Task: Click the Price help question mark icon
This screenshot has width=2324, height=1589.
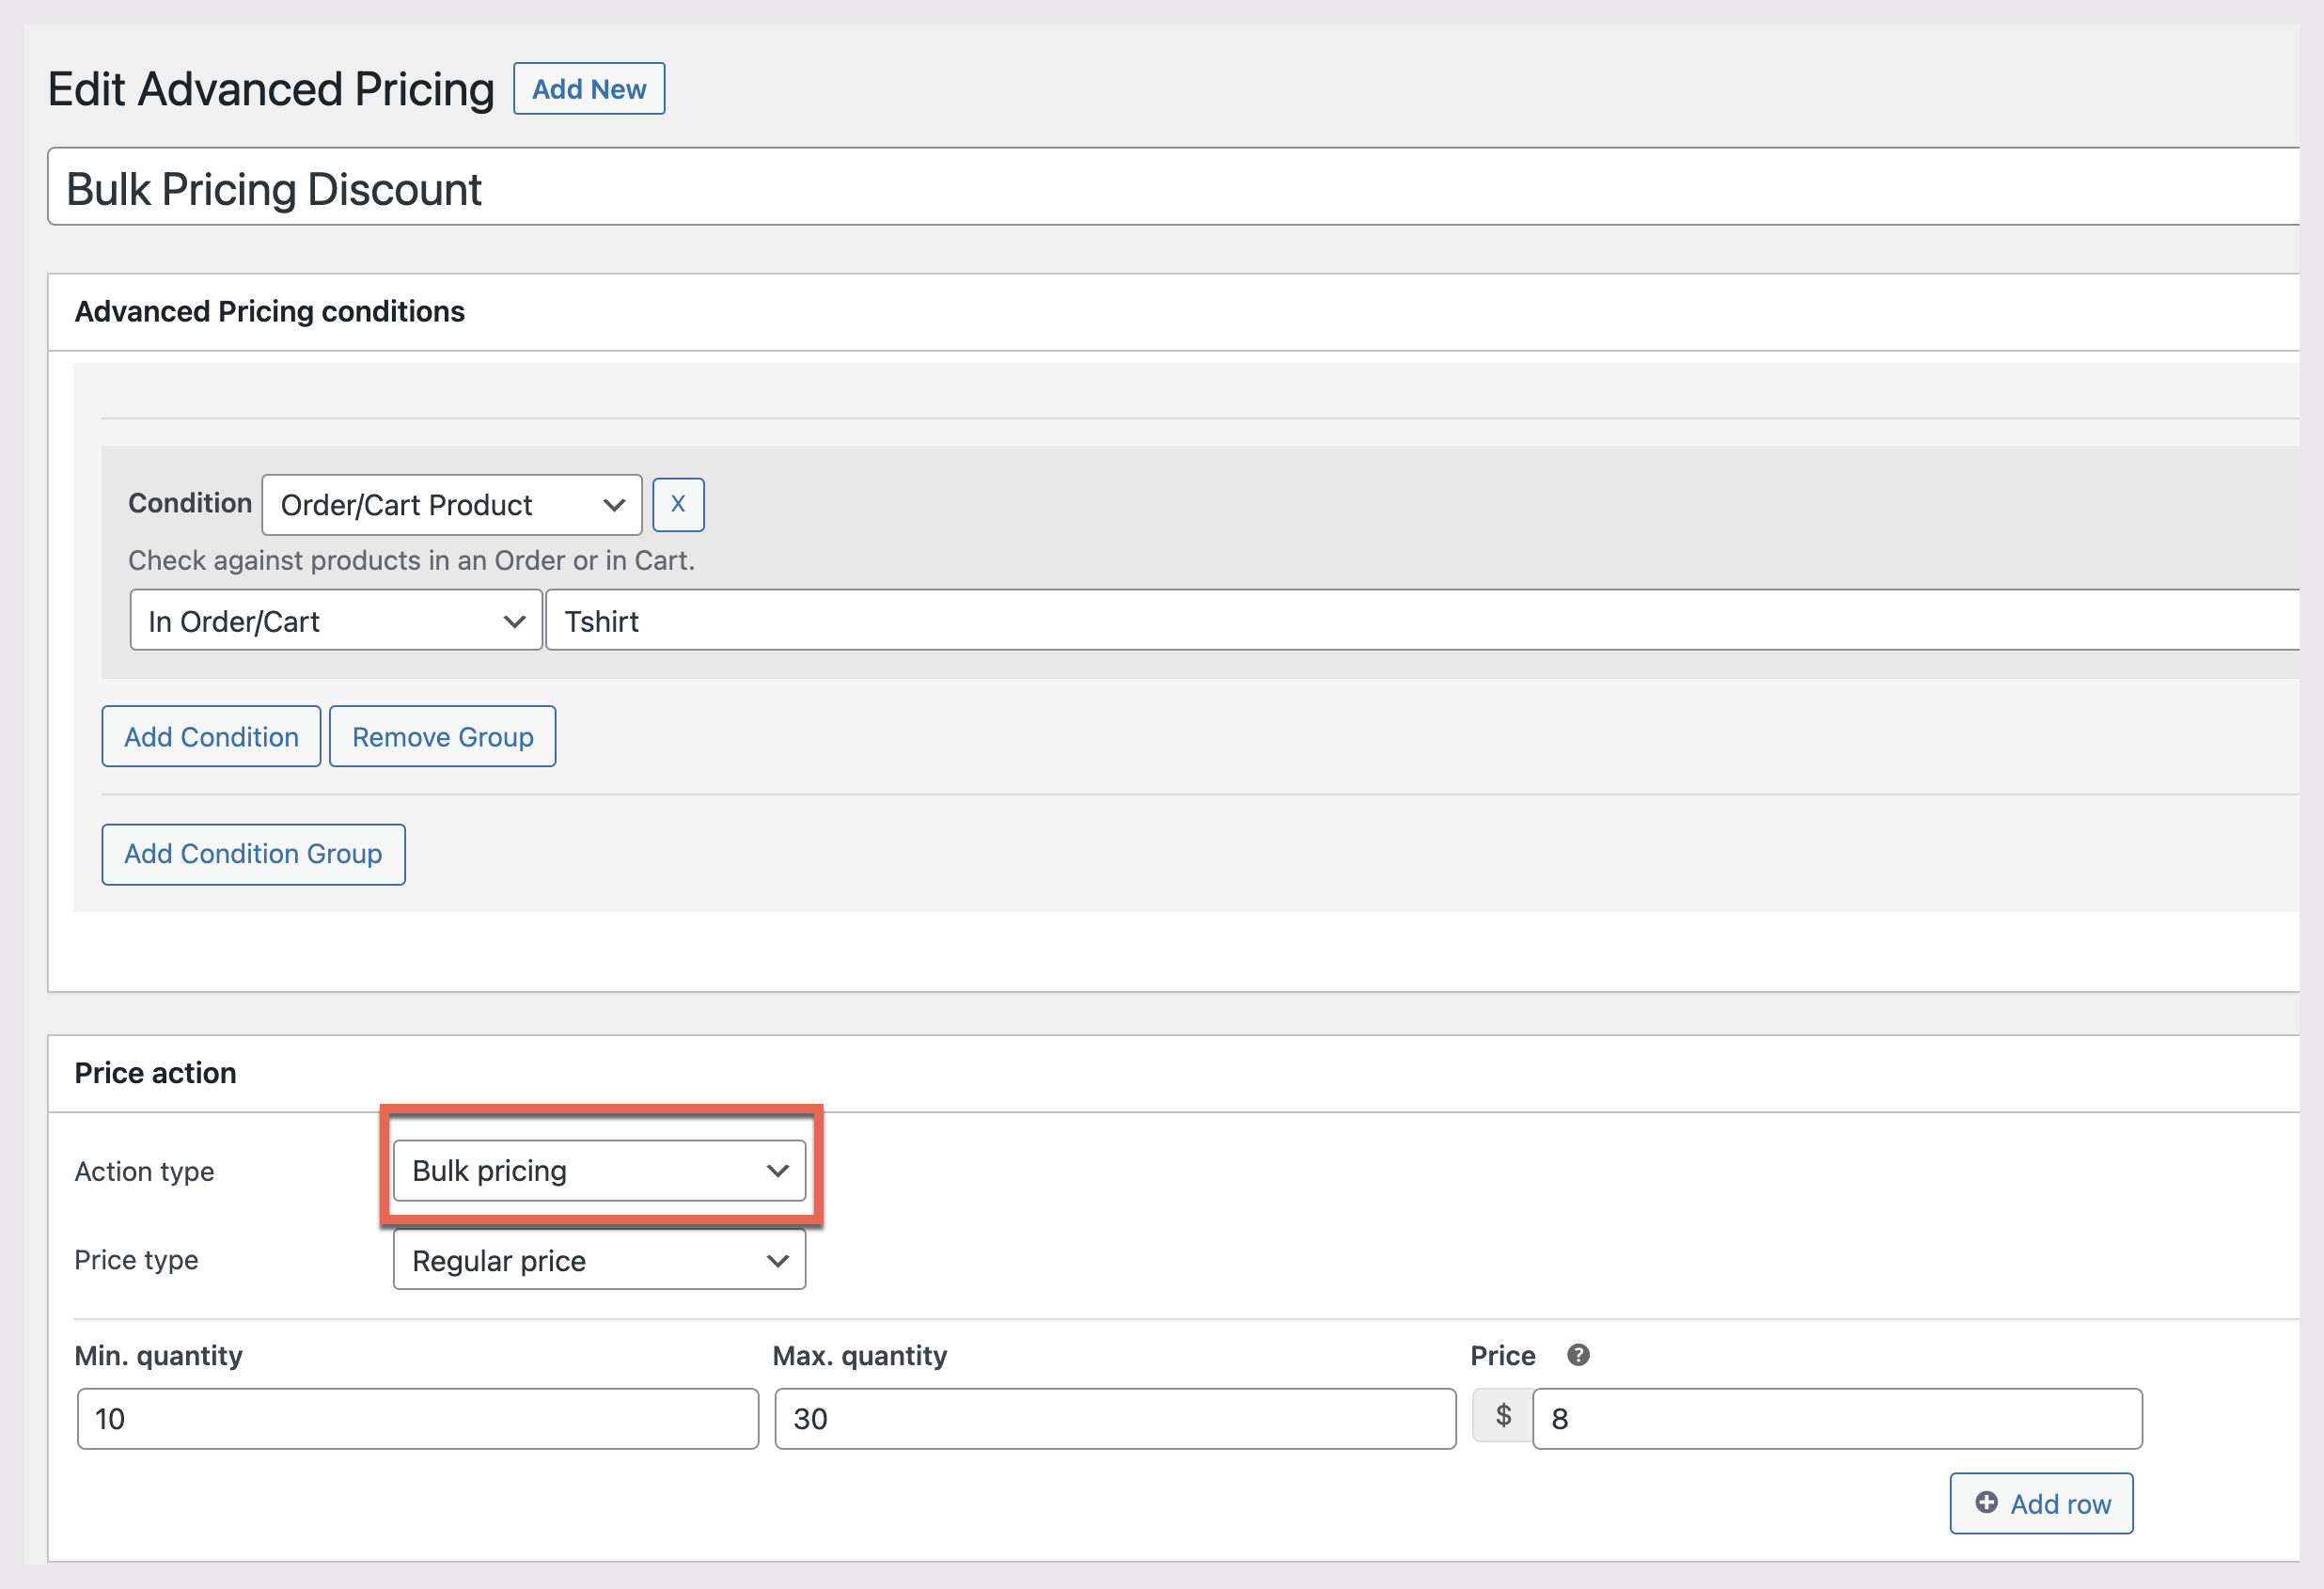Action: coord(1578,1355)
